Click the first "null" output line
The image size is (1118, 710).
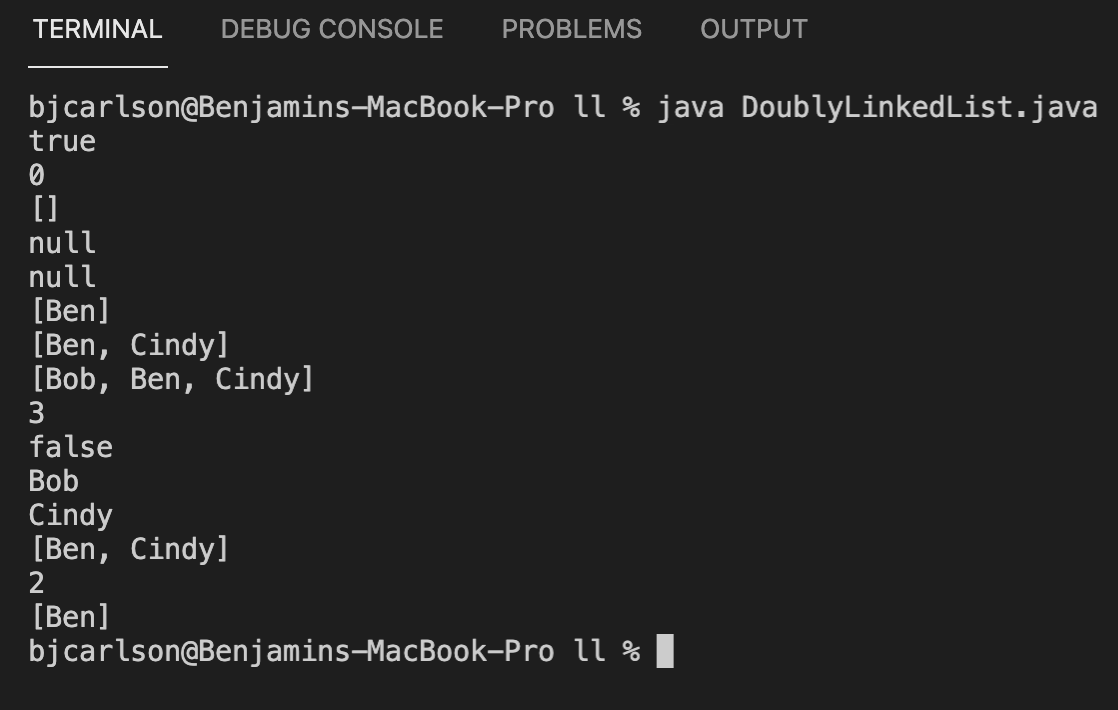pos(62,243)
